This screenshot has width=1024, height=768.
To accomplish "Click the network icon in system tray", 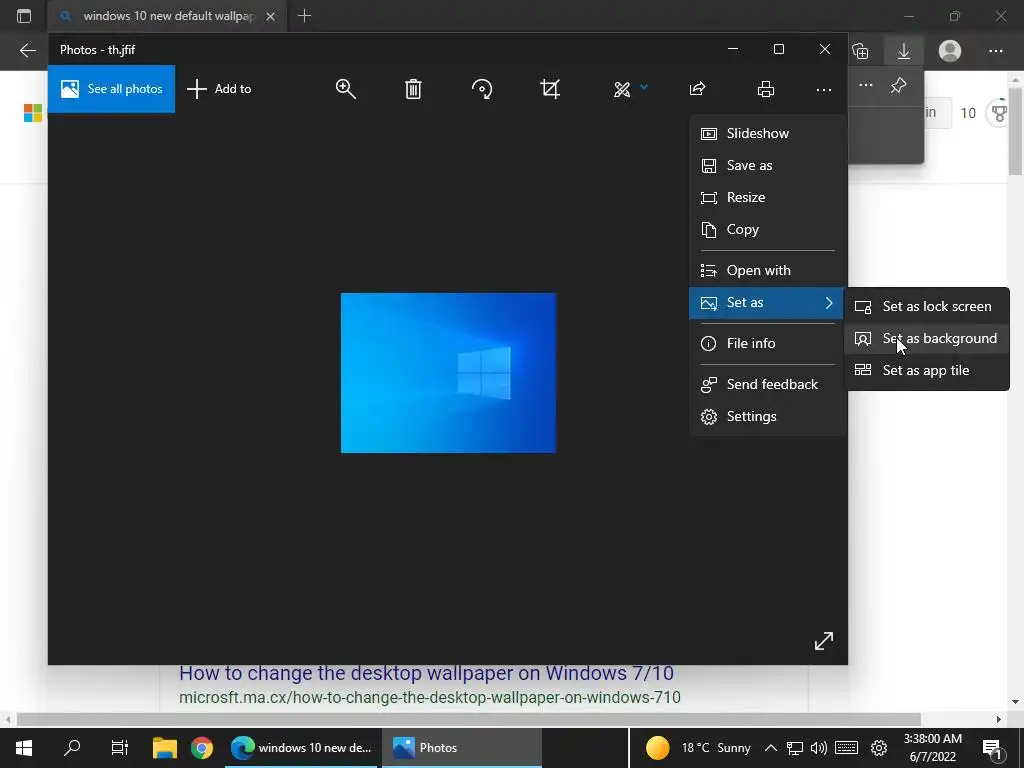I will click(794, 748).
